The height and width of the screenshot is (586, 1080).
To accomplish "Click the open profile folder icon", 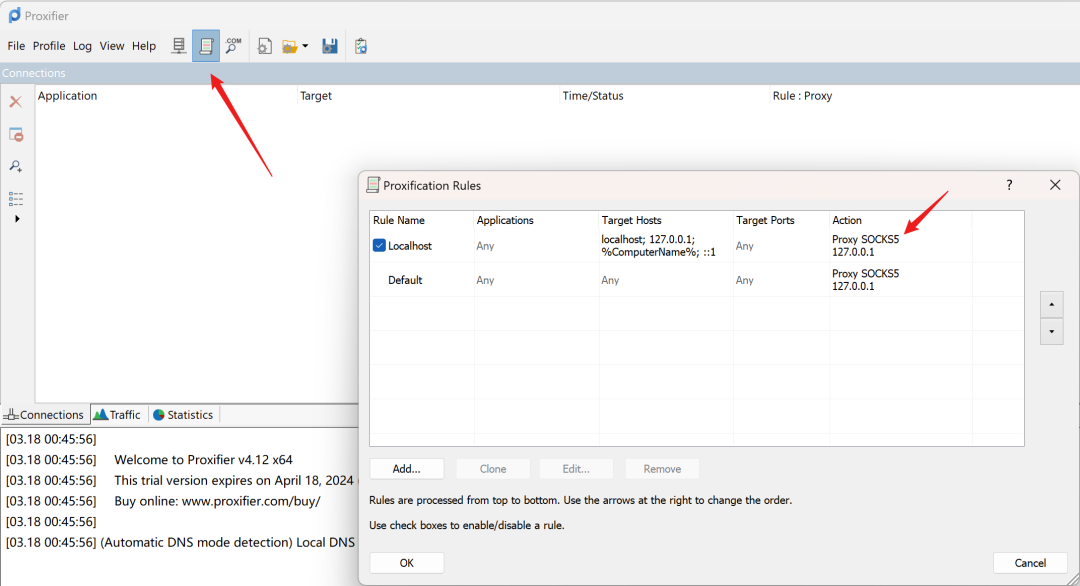I will tap(289, 46).
